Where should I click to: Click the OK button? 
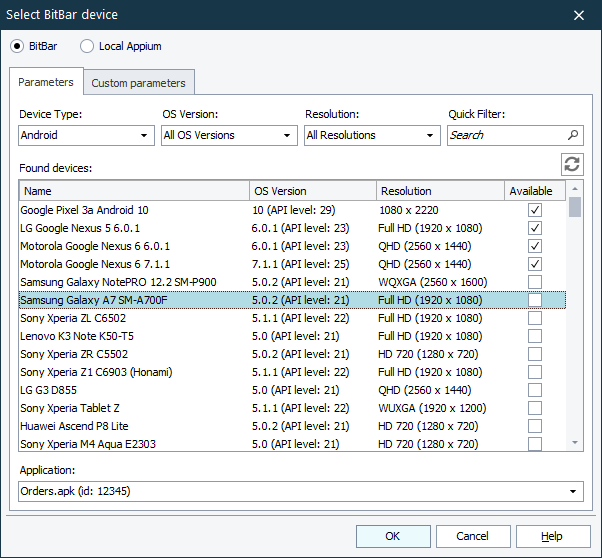[393, 536]
